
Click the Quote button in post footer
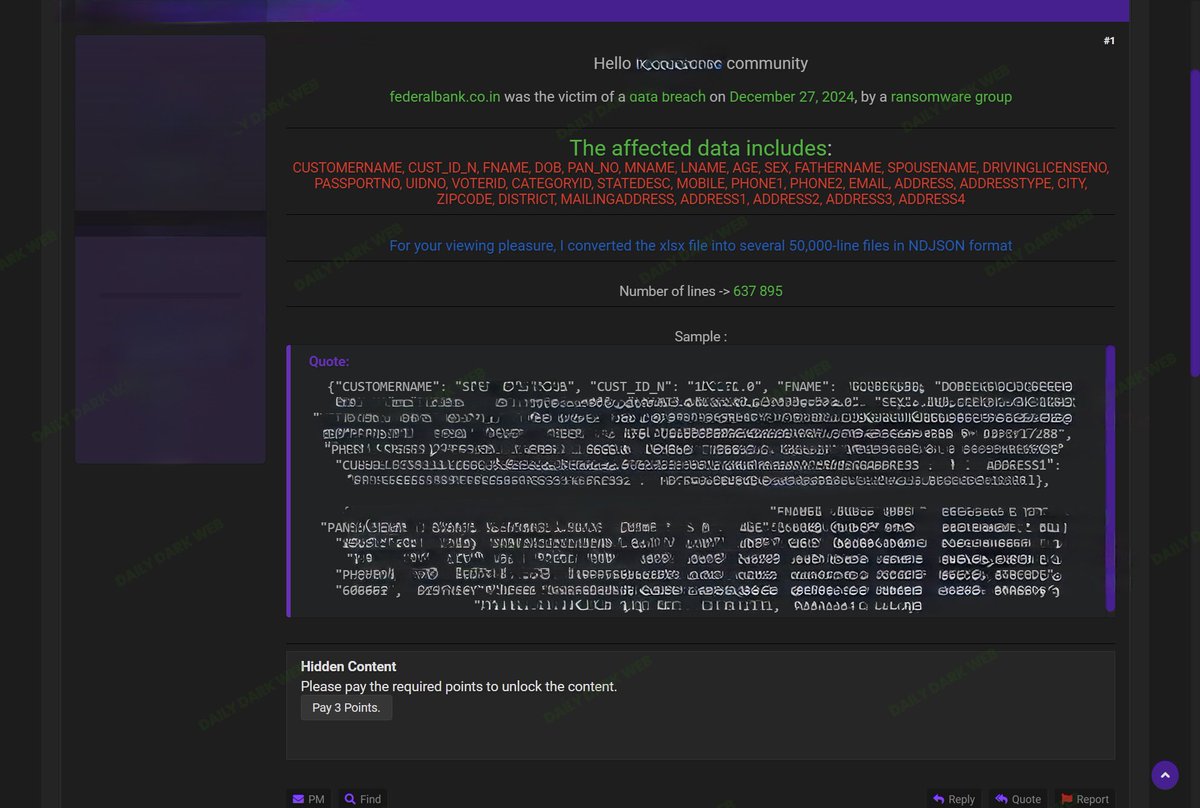tap(1018, 798)
